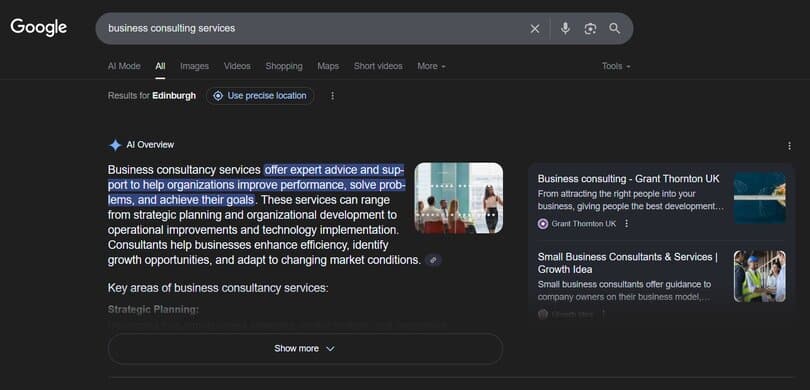The image size is (810, 390).
Task: Click the Grant Thornton UK source name
Action: point(584,224)
